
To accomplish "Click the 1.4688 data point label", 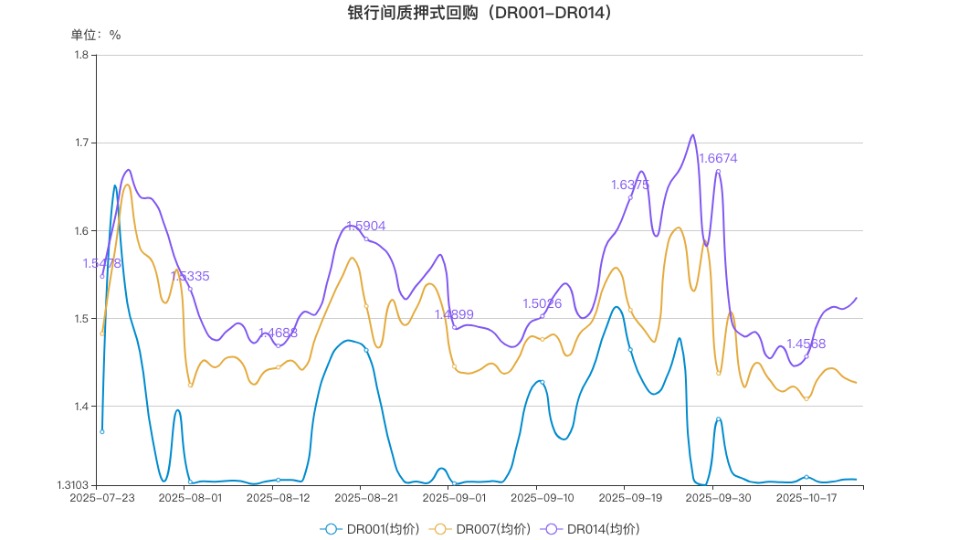I will click(x=278, y=333).
